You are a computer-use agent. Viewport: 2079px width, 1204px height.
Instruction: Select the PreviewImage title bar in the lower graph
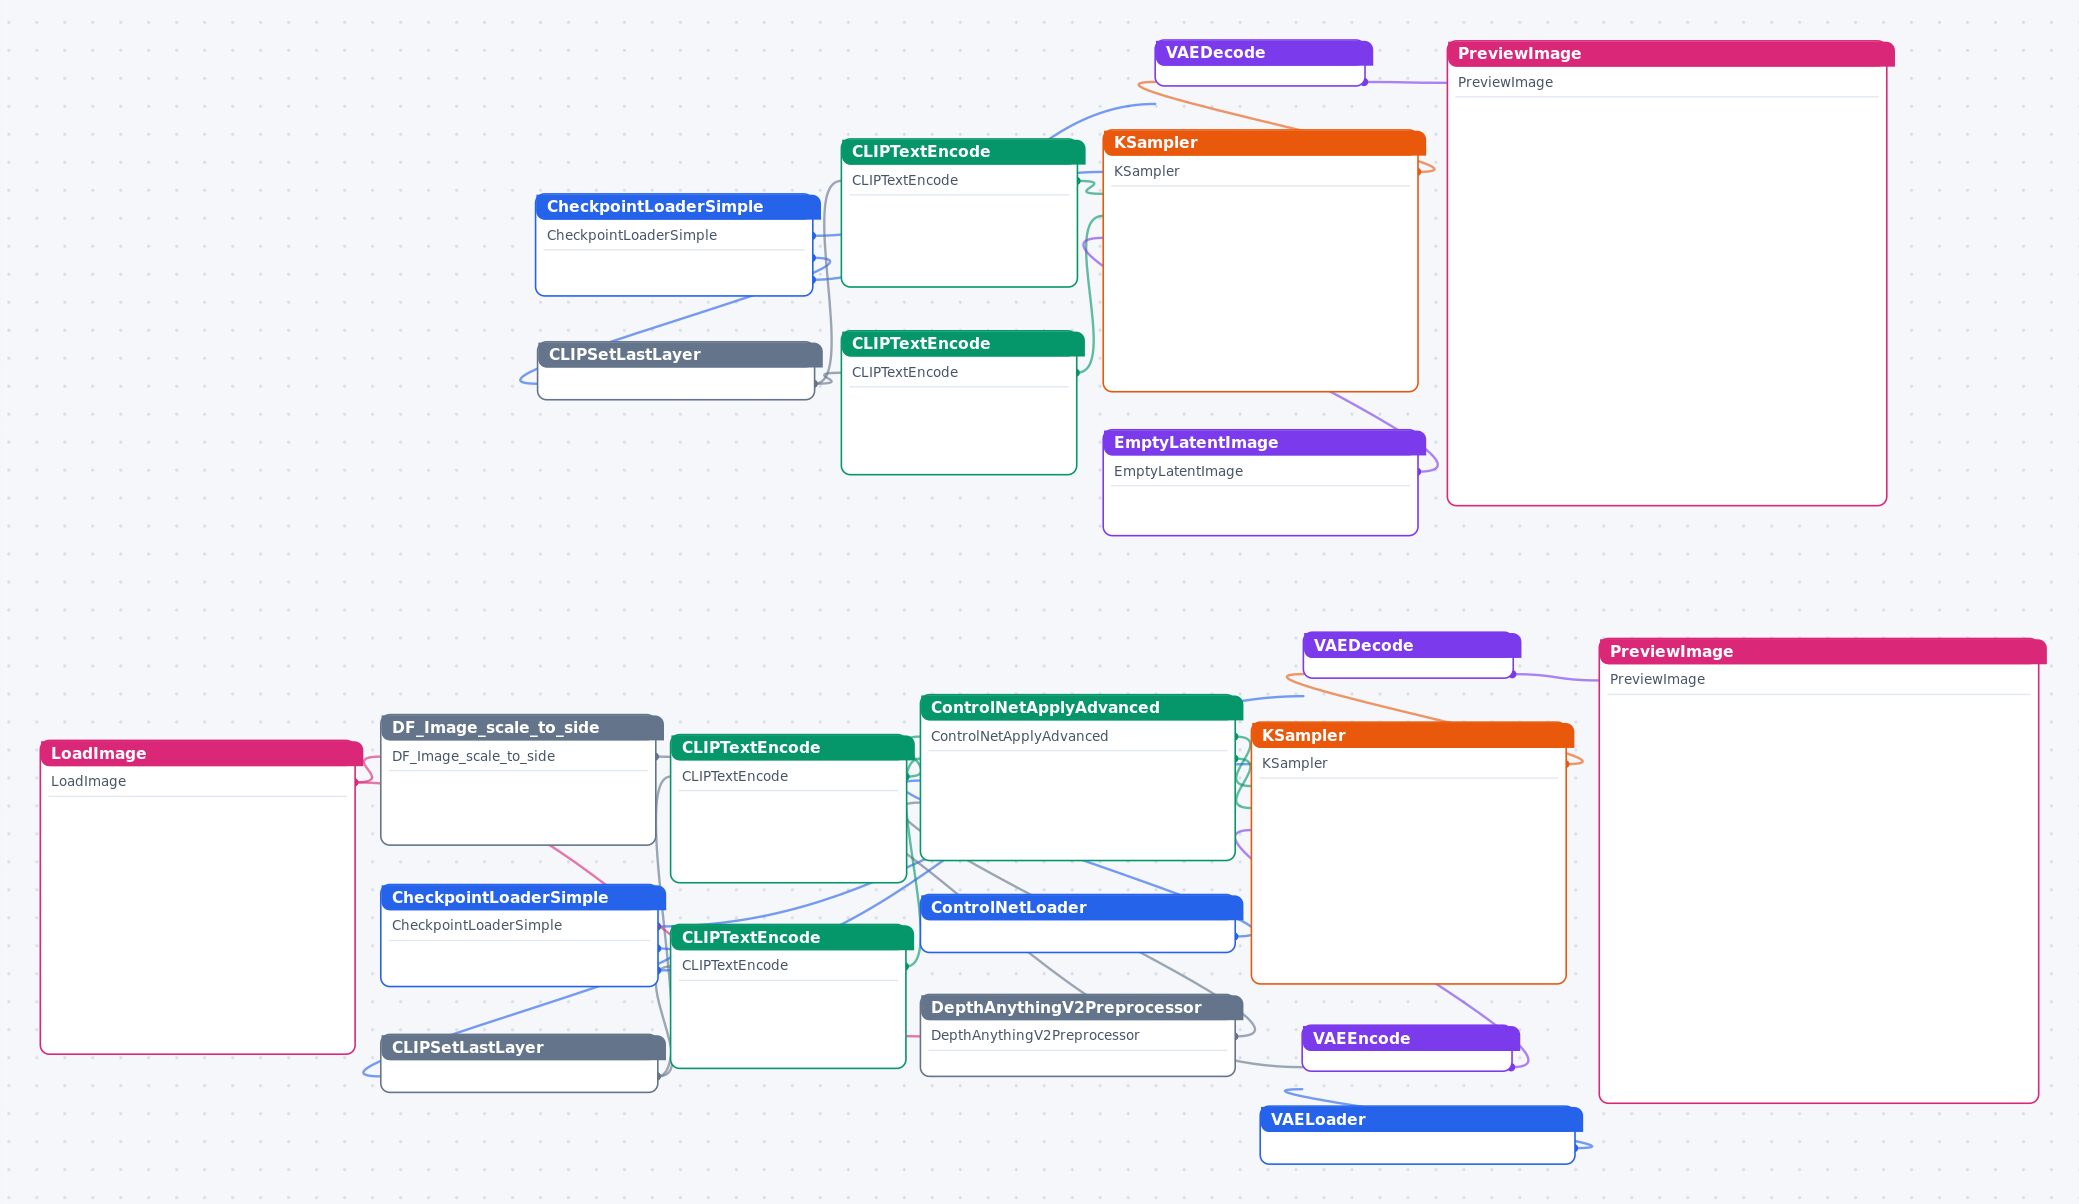coord(1822,651)
